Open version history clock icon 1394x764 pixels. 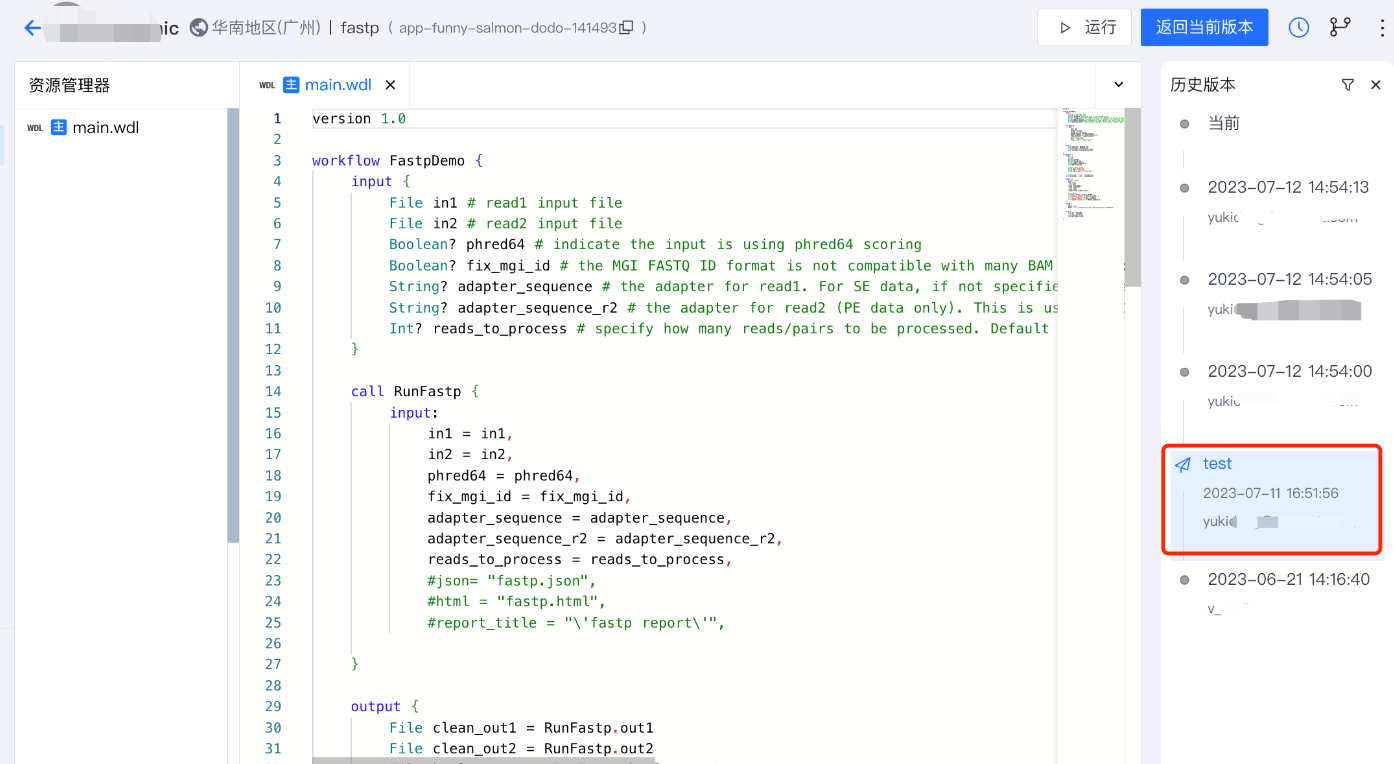click(x=1298, y=28)
